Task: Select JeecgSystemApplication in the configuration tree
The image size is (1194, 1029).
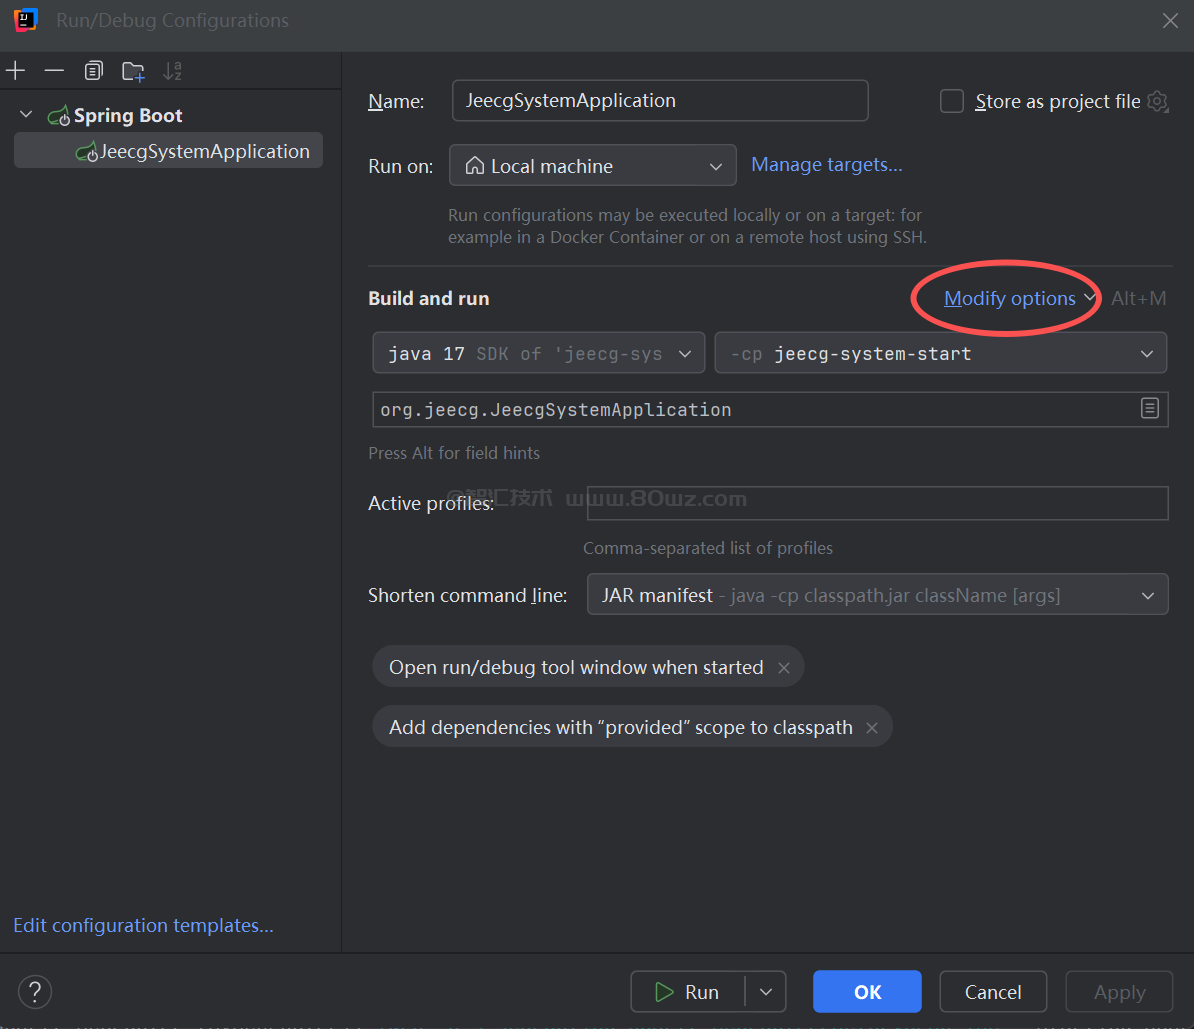Action: [168, 151]
